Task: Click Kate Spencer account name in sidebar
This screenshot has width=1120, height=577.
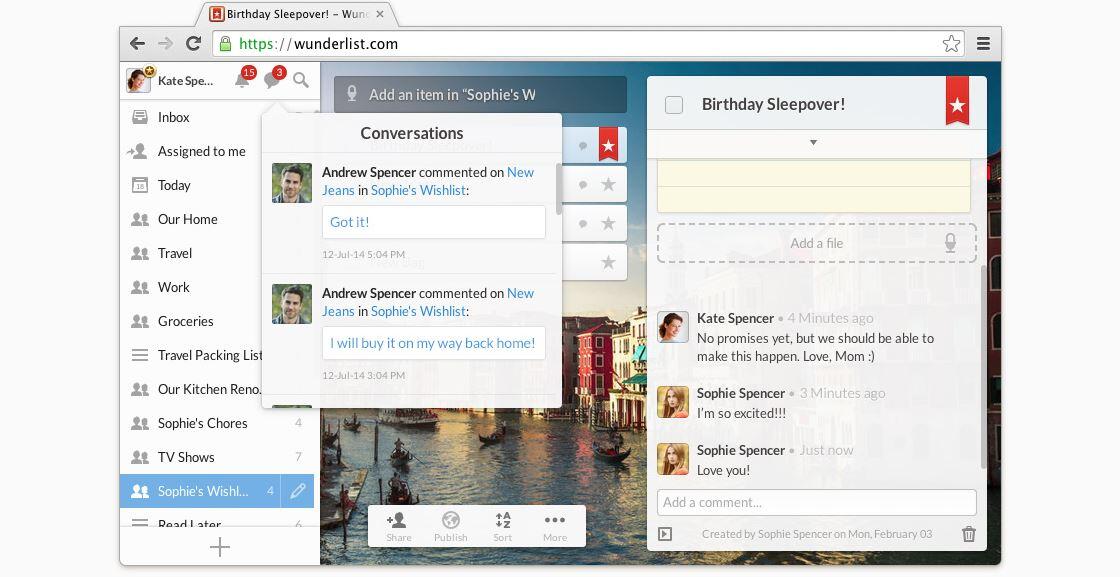Action: pyautogui.click(x=185, y=81)
